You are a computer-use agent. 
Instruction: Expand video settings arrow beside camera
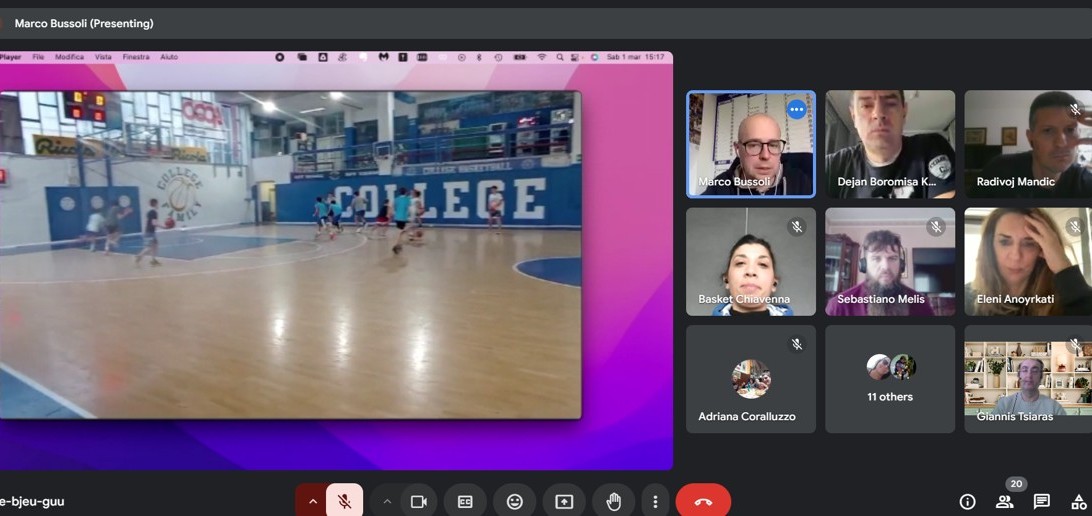point(387,501)
